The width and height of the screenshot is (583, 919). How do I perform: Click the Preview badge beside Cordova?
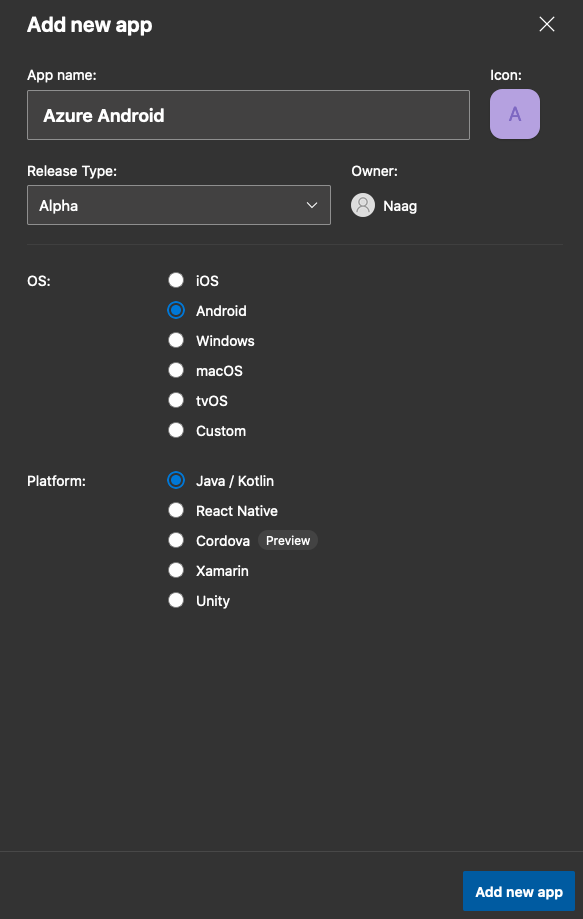(288, 540)
